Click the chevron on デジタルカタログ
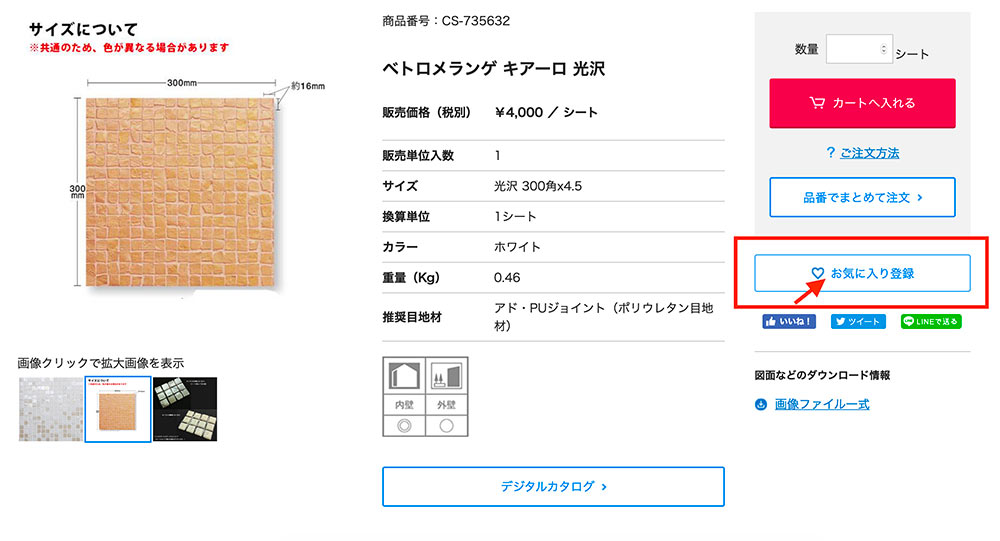The width and height of the screenshot is (1000, 541). (x=605, y=487)
